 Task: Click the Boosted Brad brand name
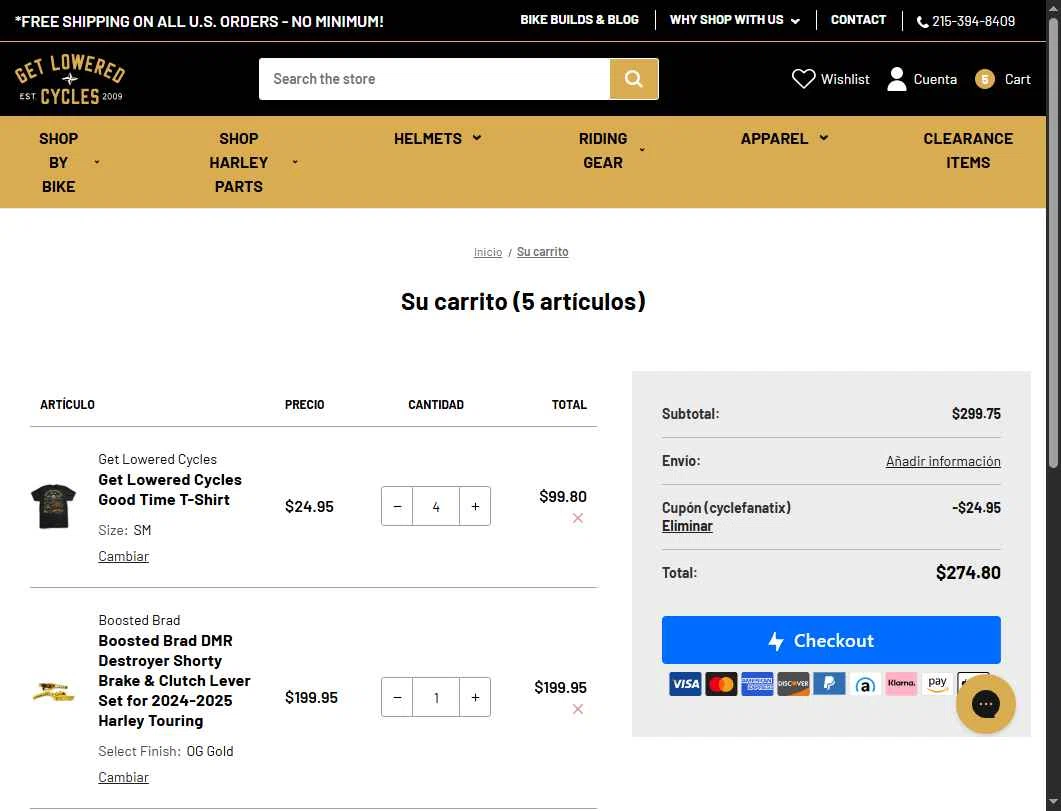(x=139, y=620)
